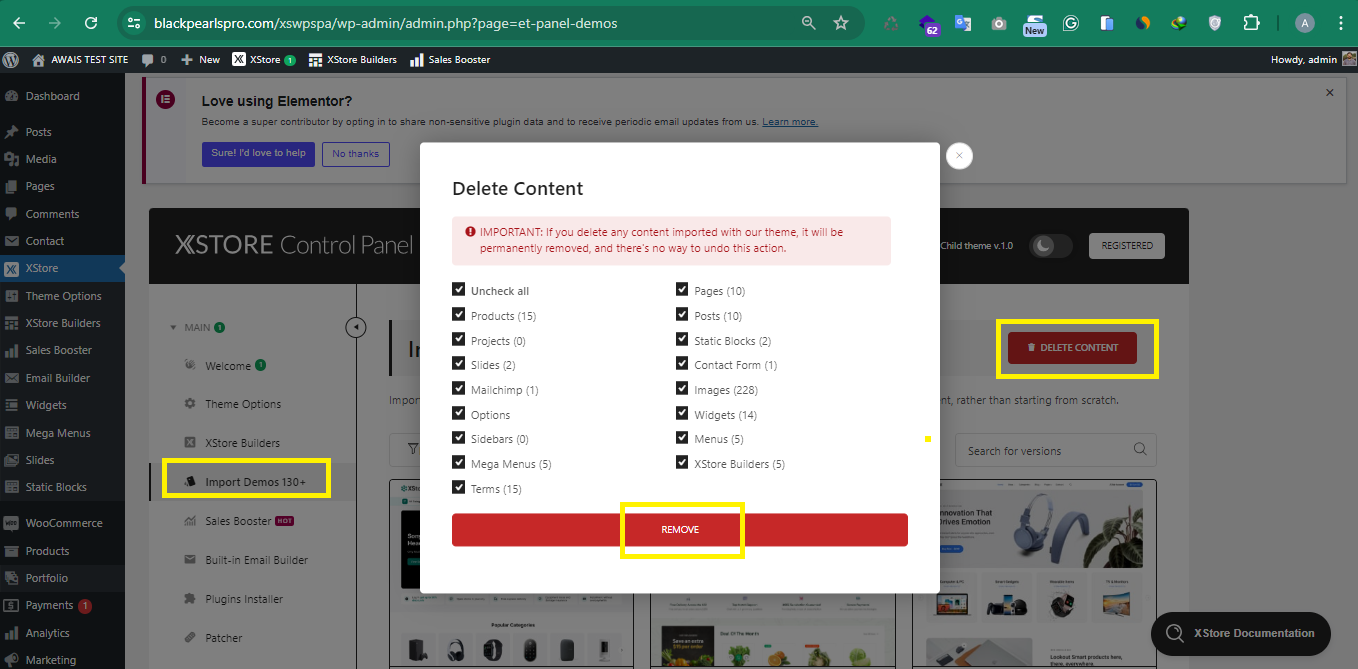The width and height of the screenshot is (1358, 669).
Task: Click the Pages icon in sidebar
Action: tap(12, 186)
